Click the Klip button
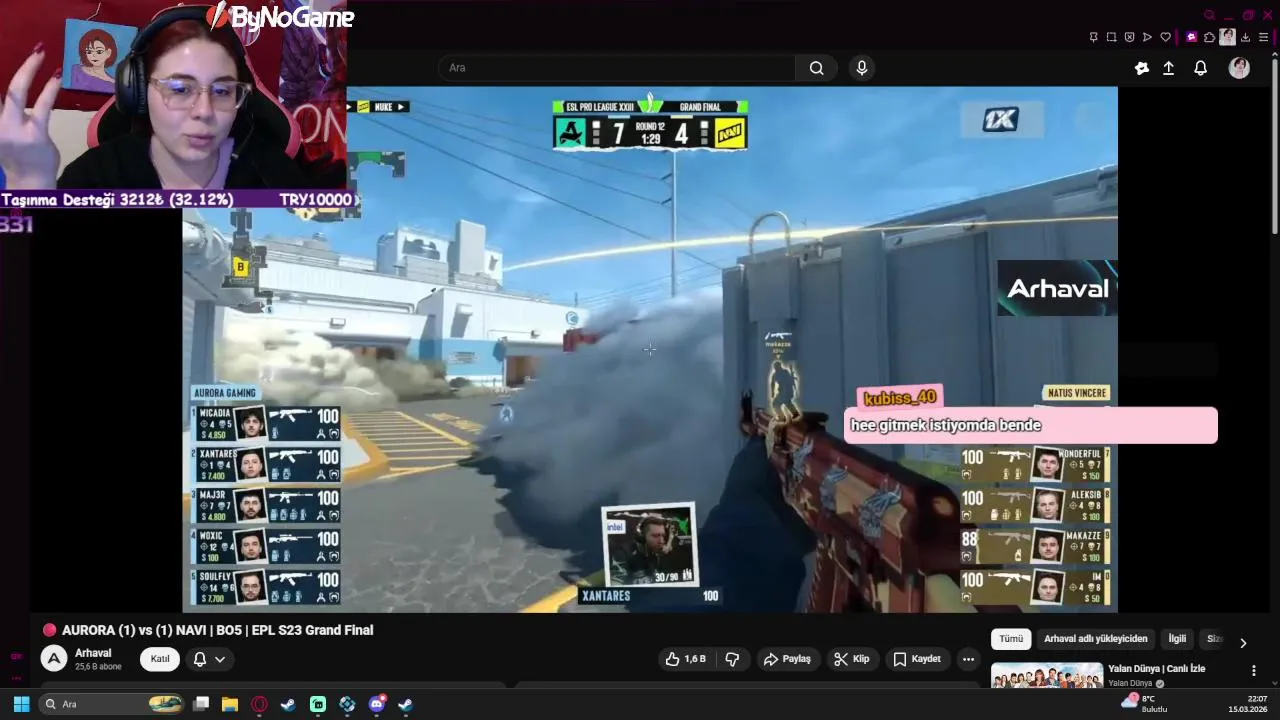The height and width of the screenshot is (720, 1280). pyautogui.click(x=852, y=659)
